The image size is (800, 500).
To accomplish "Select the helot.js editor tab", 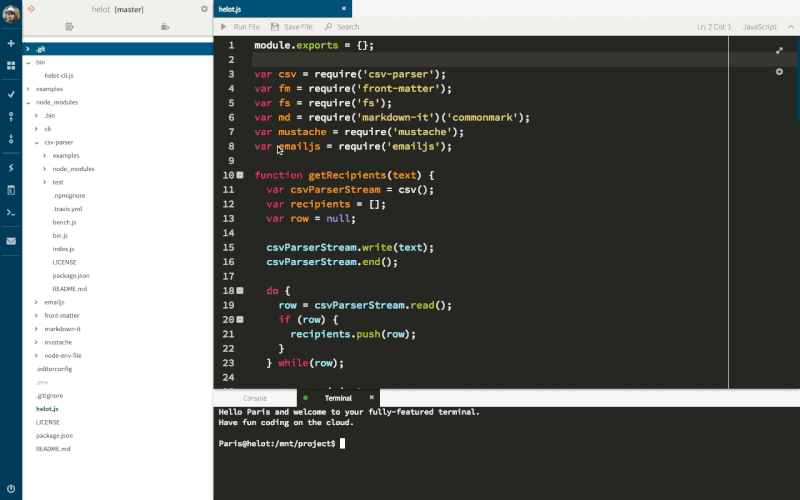I will click(x=231, y=8).
